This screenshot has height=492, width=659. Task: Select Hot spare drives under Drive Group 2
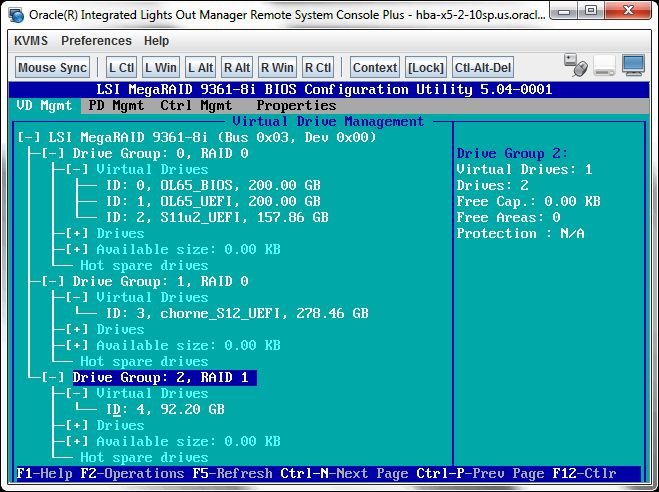pyautogui.click(x=144, y=457)
